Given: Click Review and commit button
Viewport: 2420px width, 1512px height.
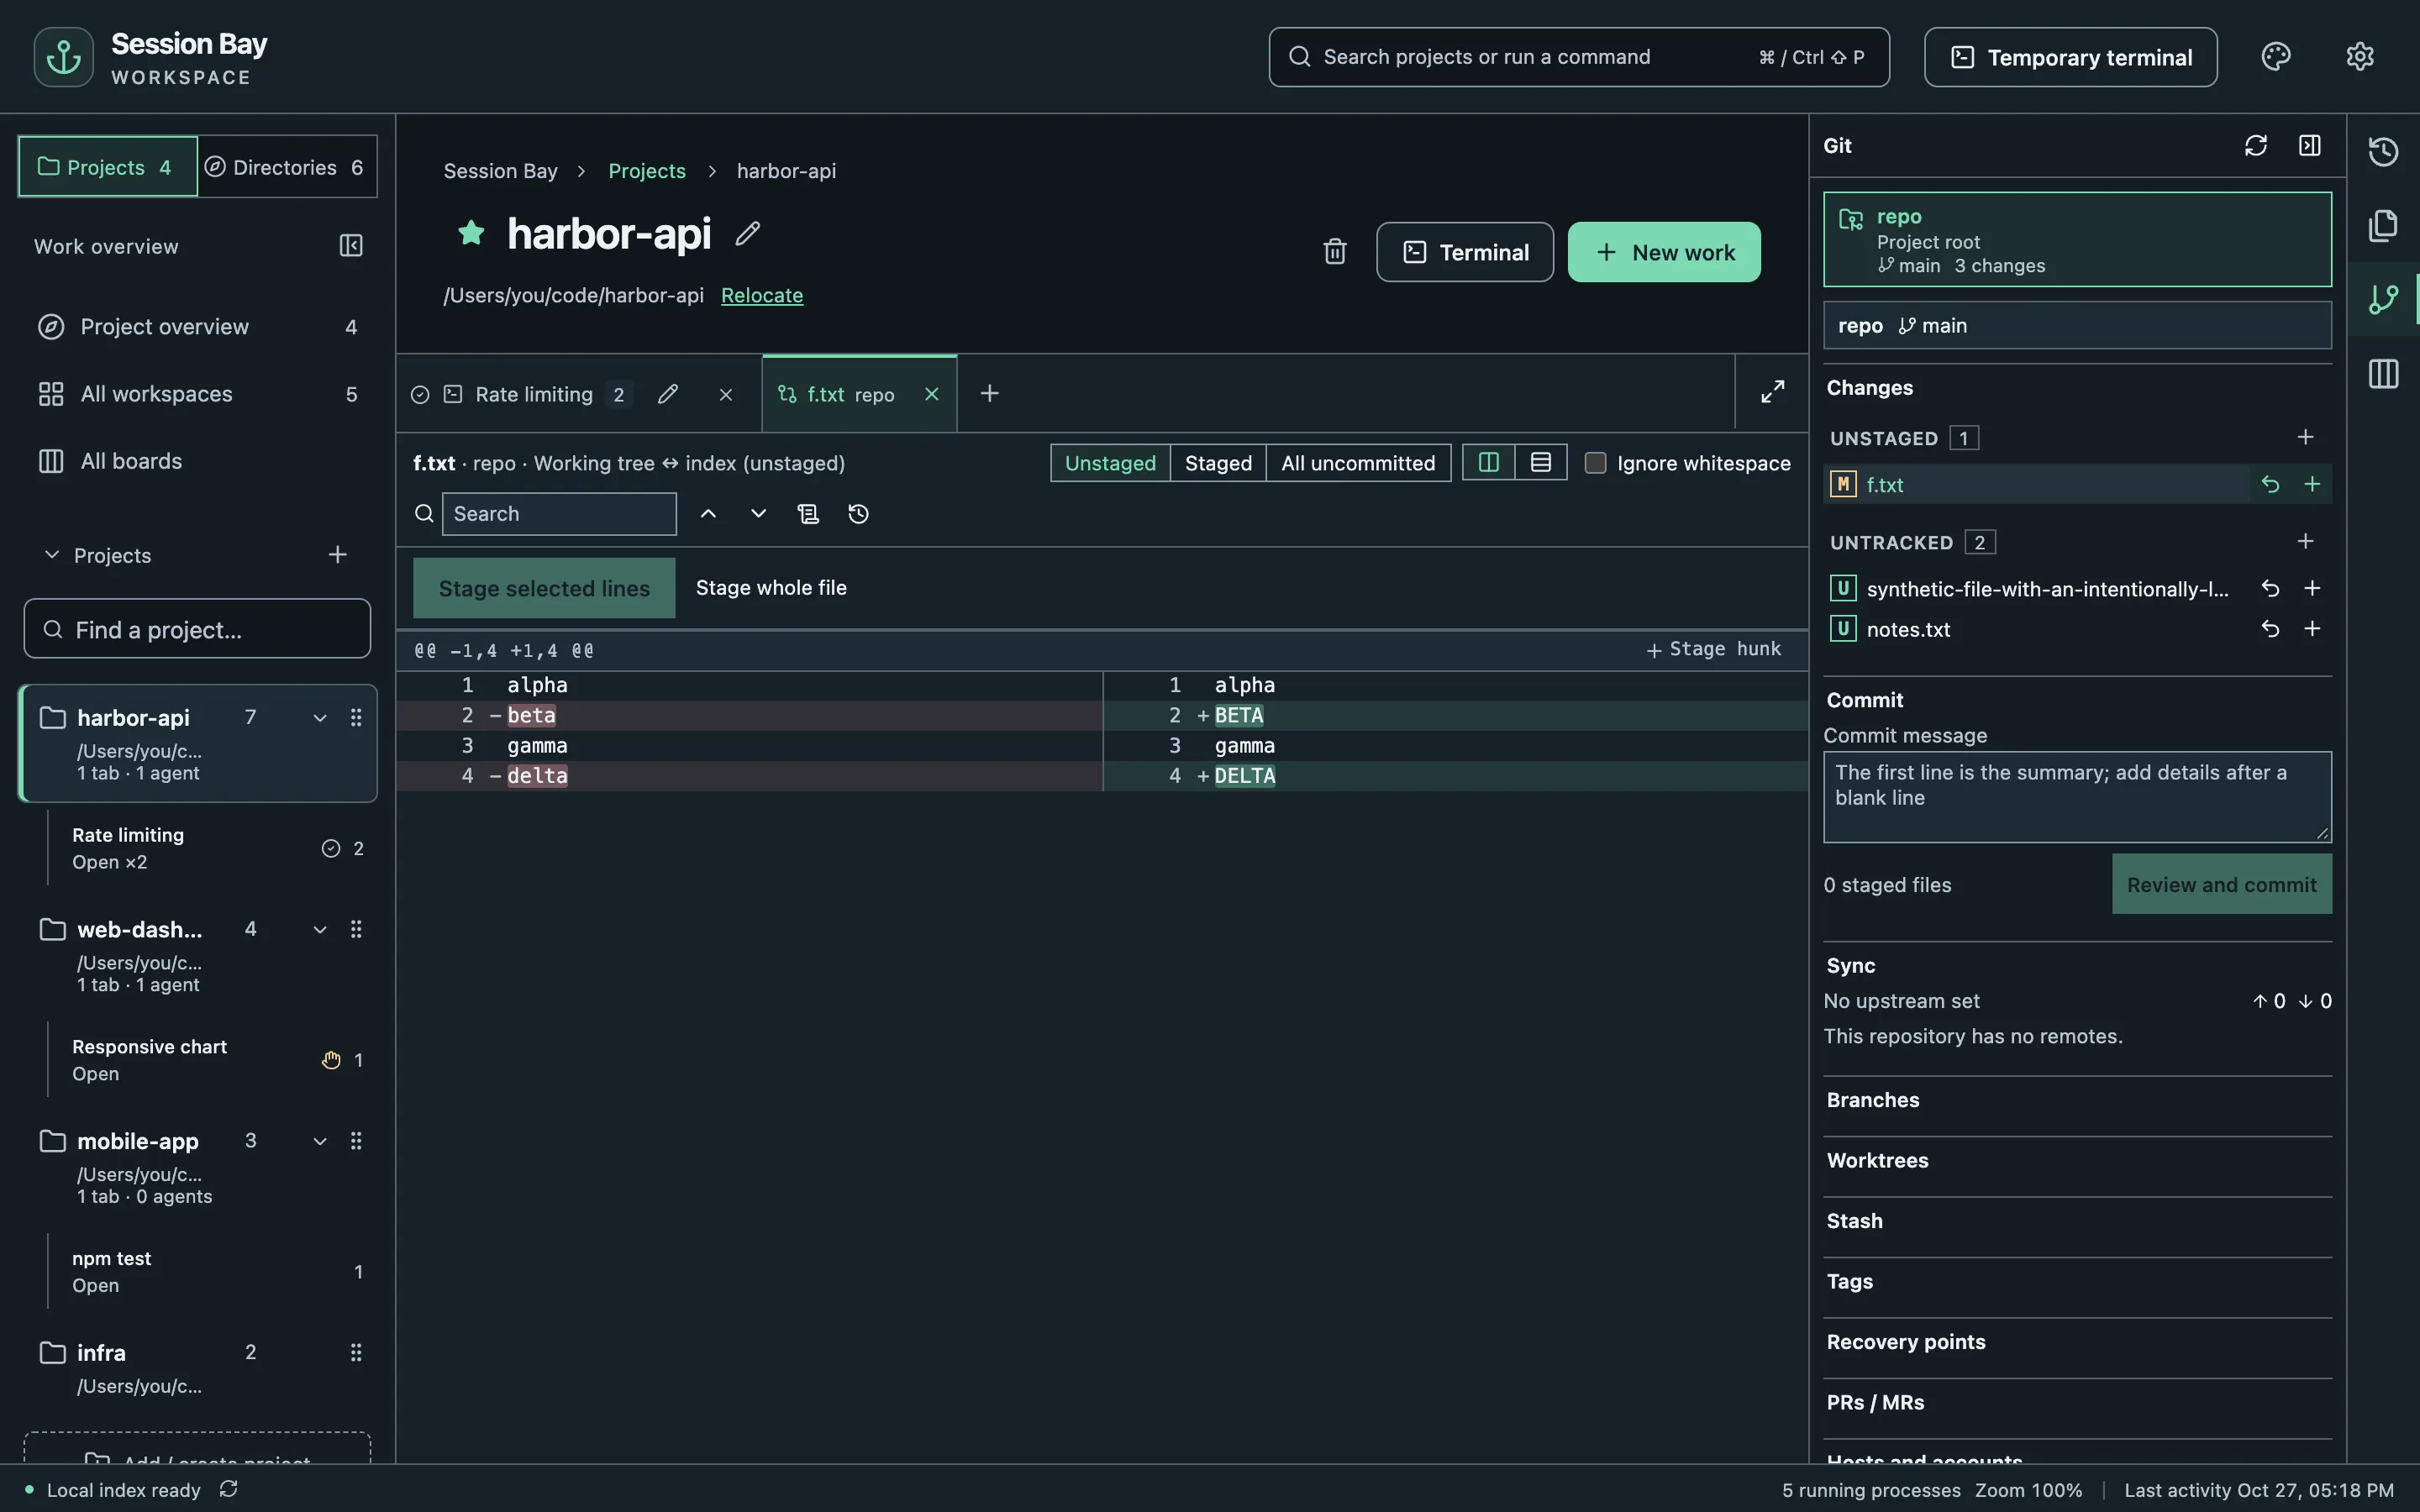Looking at the screenshot, I should (x=2222, y=884).
